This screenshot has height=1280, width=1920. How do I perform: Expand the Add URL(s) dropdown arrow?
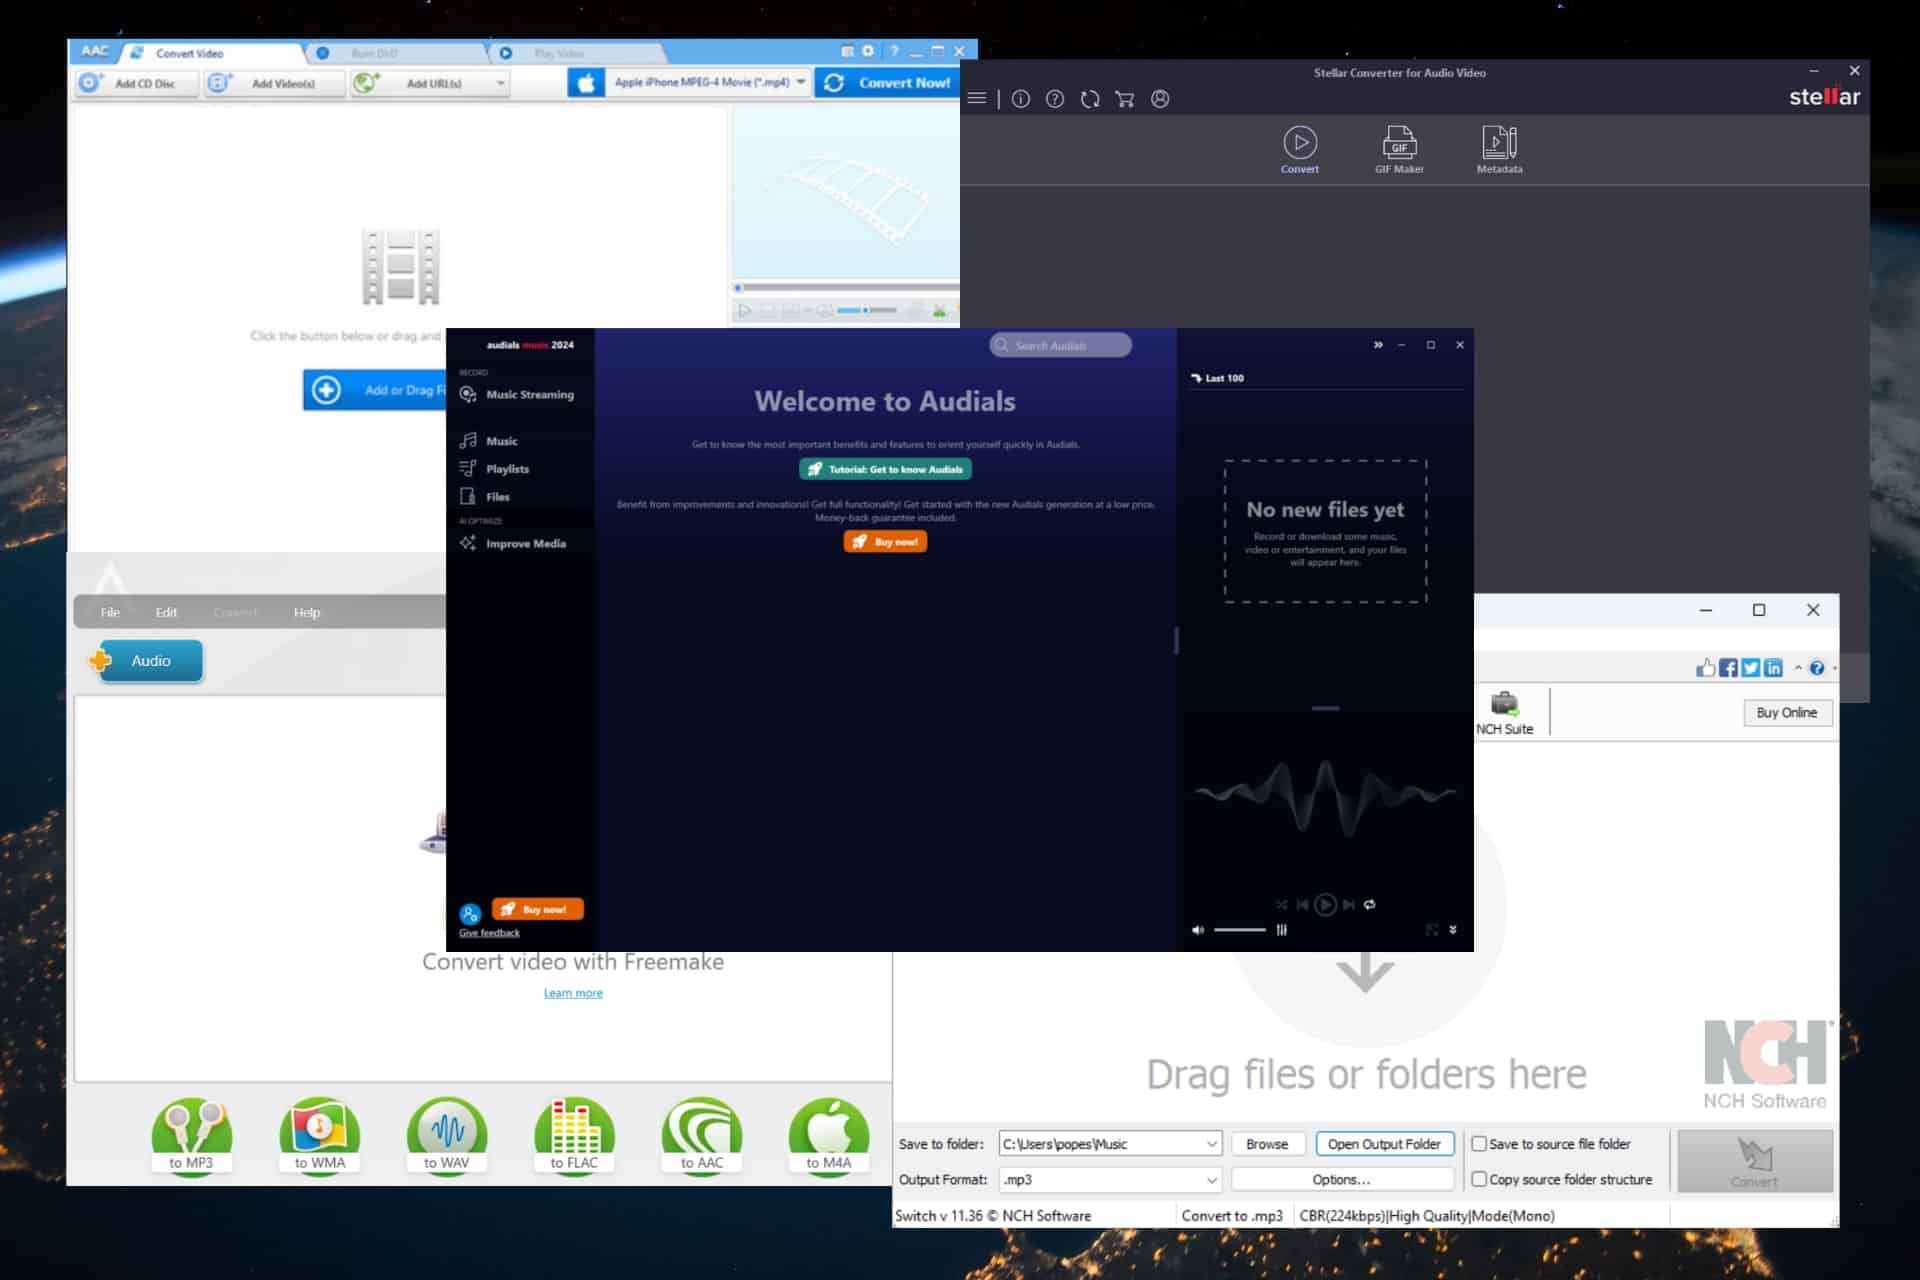pyautogui.click(x=500, y=83)
